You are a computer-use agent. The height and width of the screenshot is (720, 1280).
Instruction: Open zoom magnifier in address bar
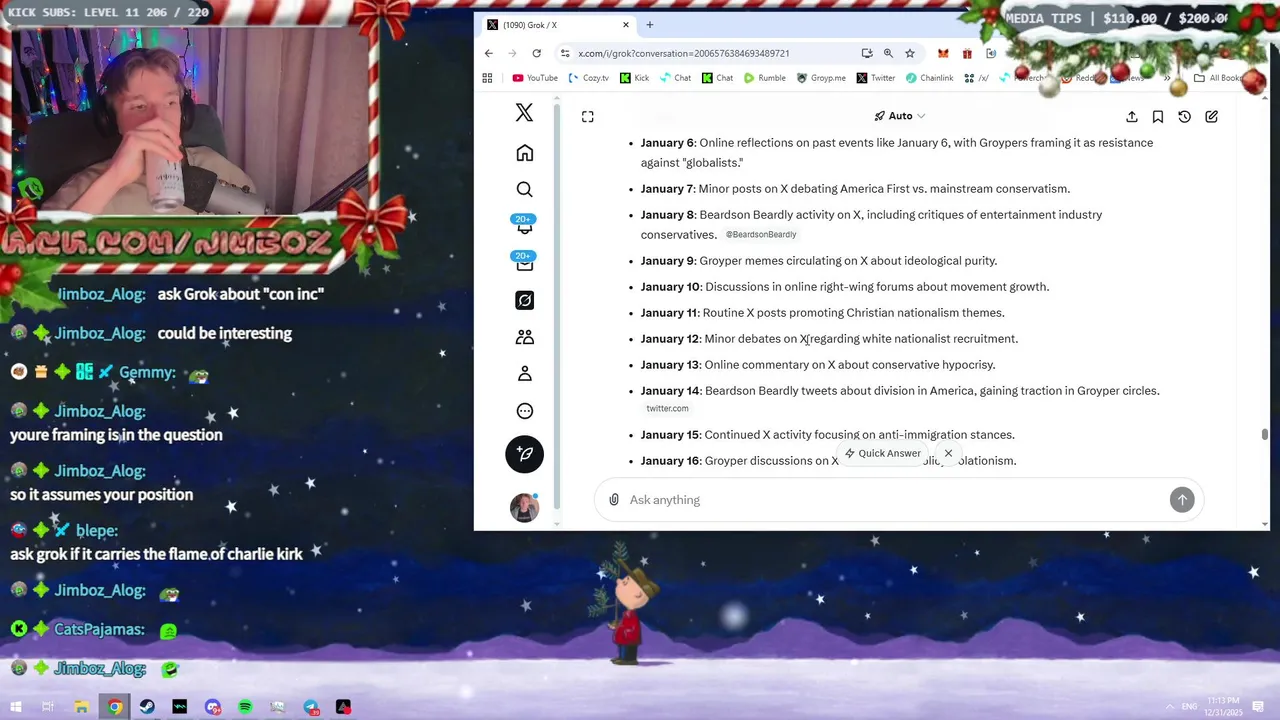887,53
